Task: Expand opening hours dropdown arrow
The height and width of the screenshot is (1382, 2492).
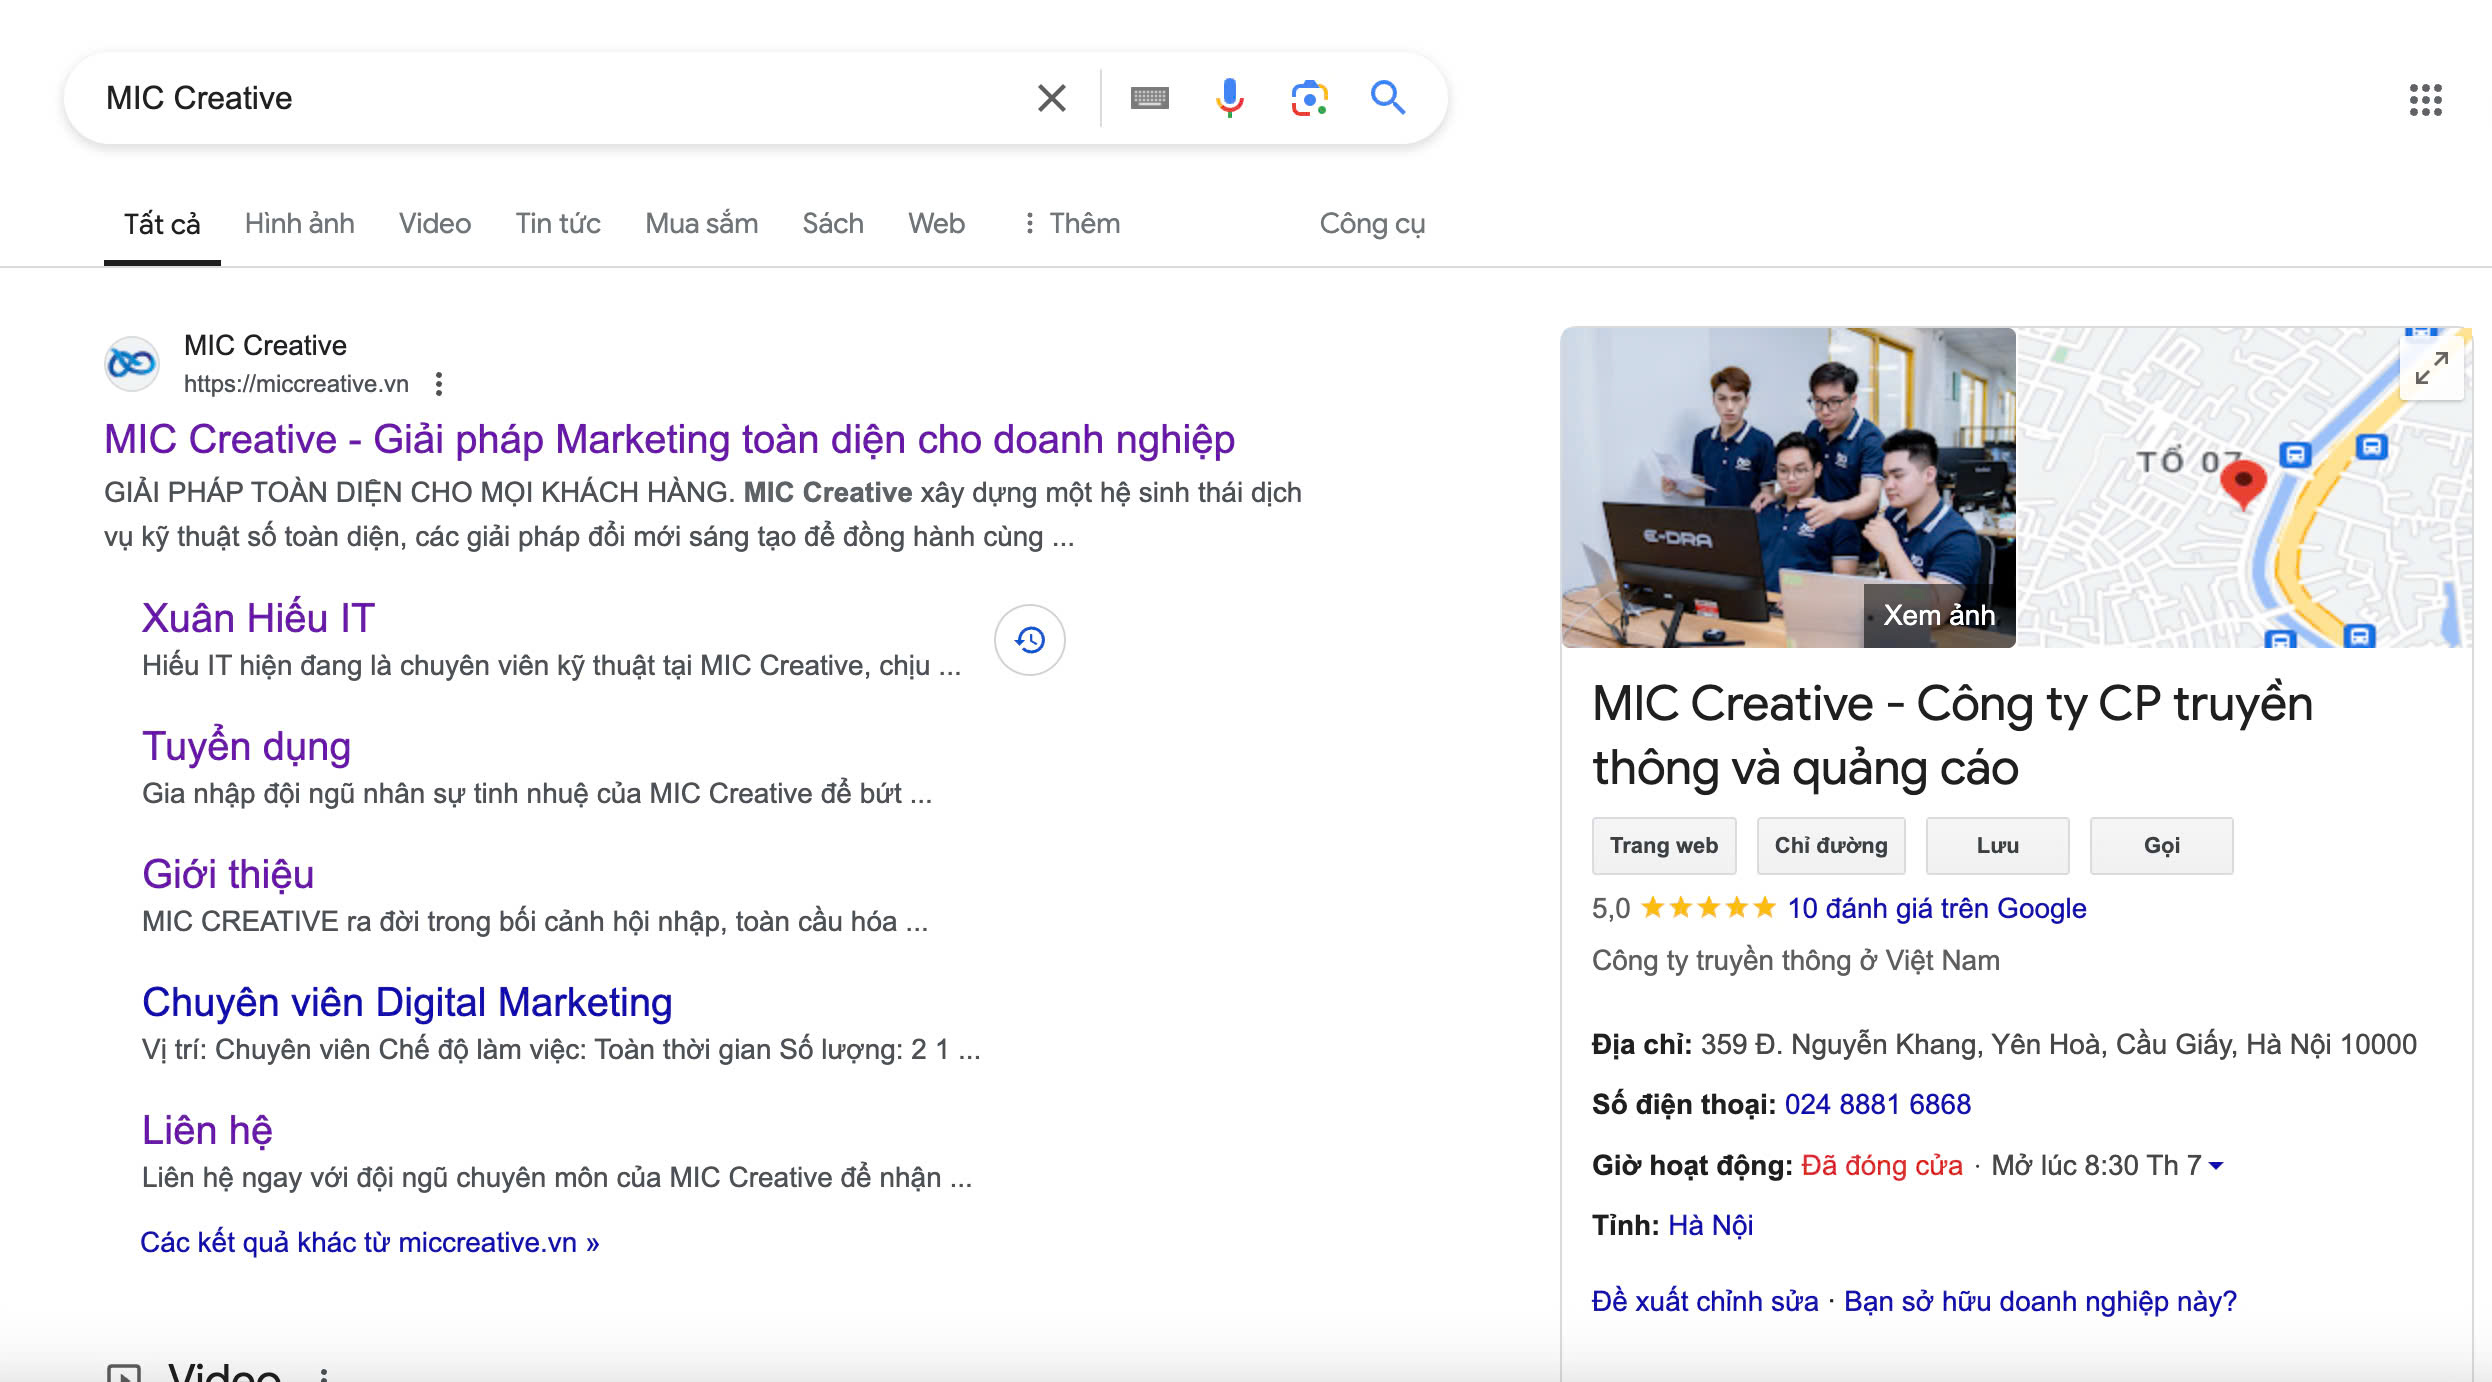Action: tap(2216, 1166)
